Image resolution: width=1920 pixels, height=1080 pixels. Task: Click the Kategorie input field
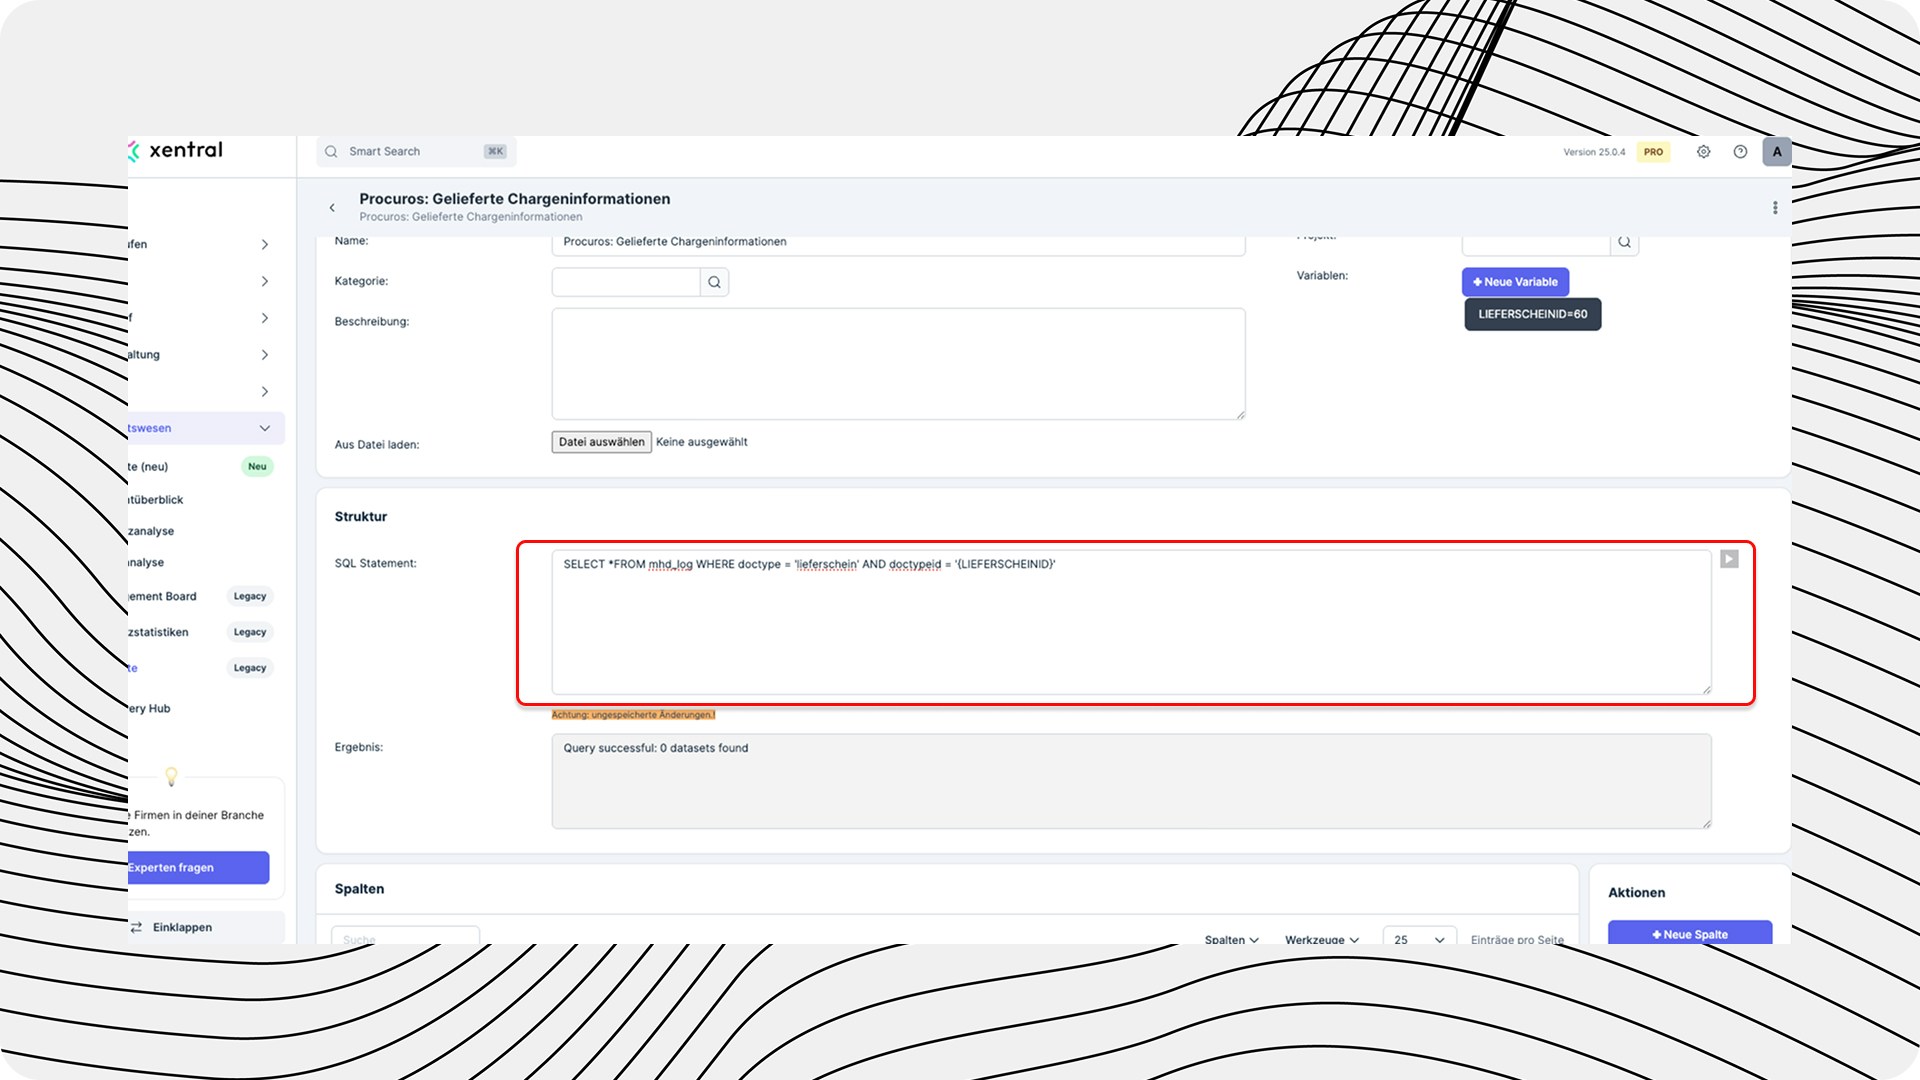pyautogui.click(x=626, y=282)
